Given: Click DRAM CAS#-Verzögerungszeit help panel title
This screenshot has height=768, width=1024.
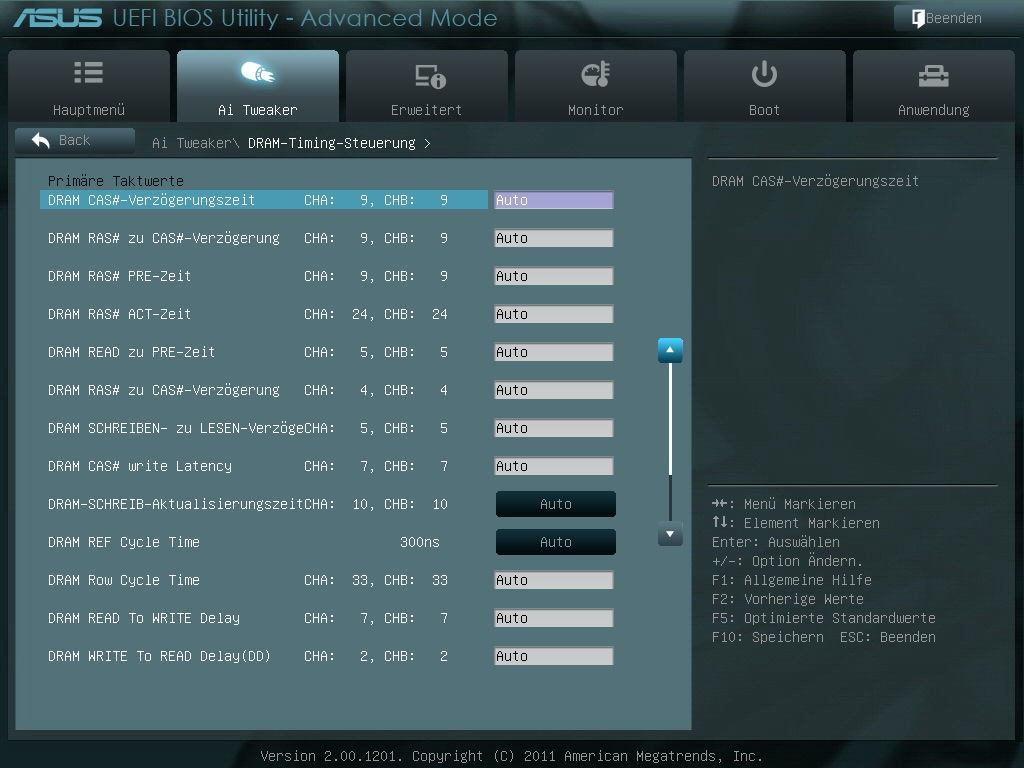Looking at the screenshot, I should tap(815, 181).
